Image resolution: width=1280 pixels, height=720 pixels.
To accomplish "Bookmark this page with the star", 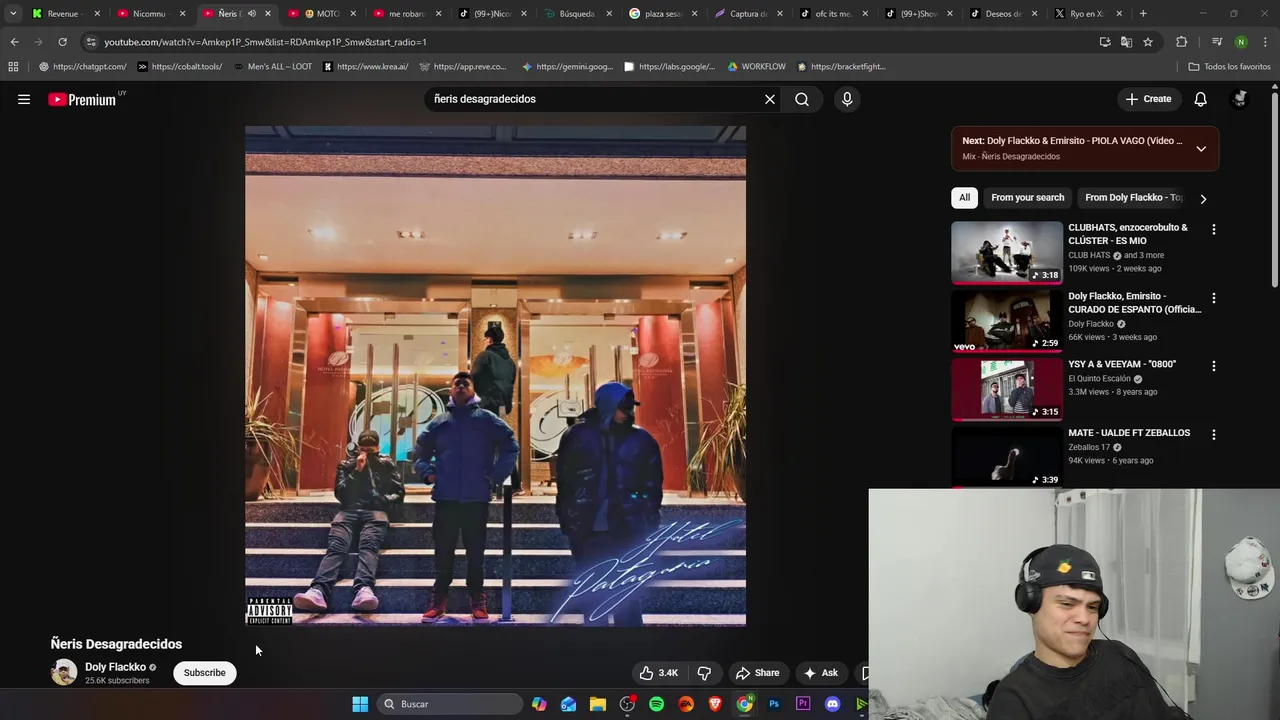I will pyautogui.click(x=1148, y=42).
